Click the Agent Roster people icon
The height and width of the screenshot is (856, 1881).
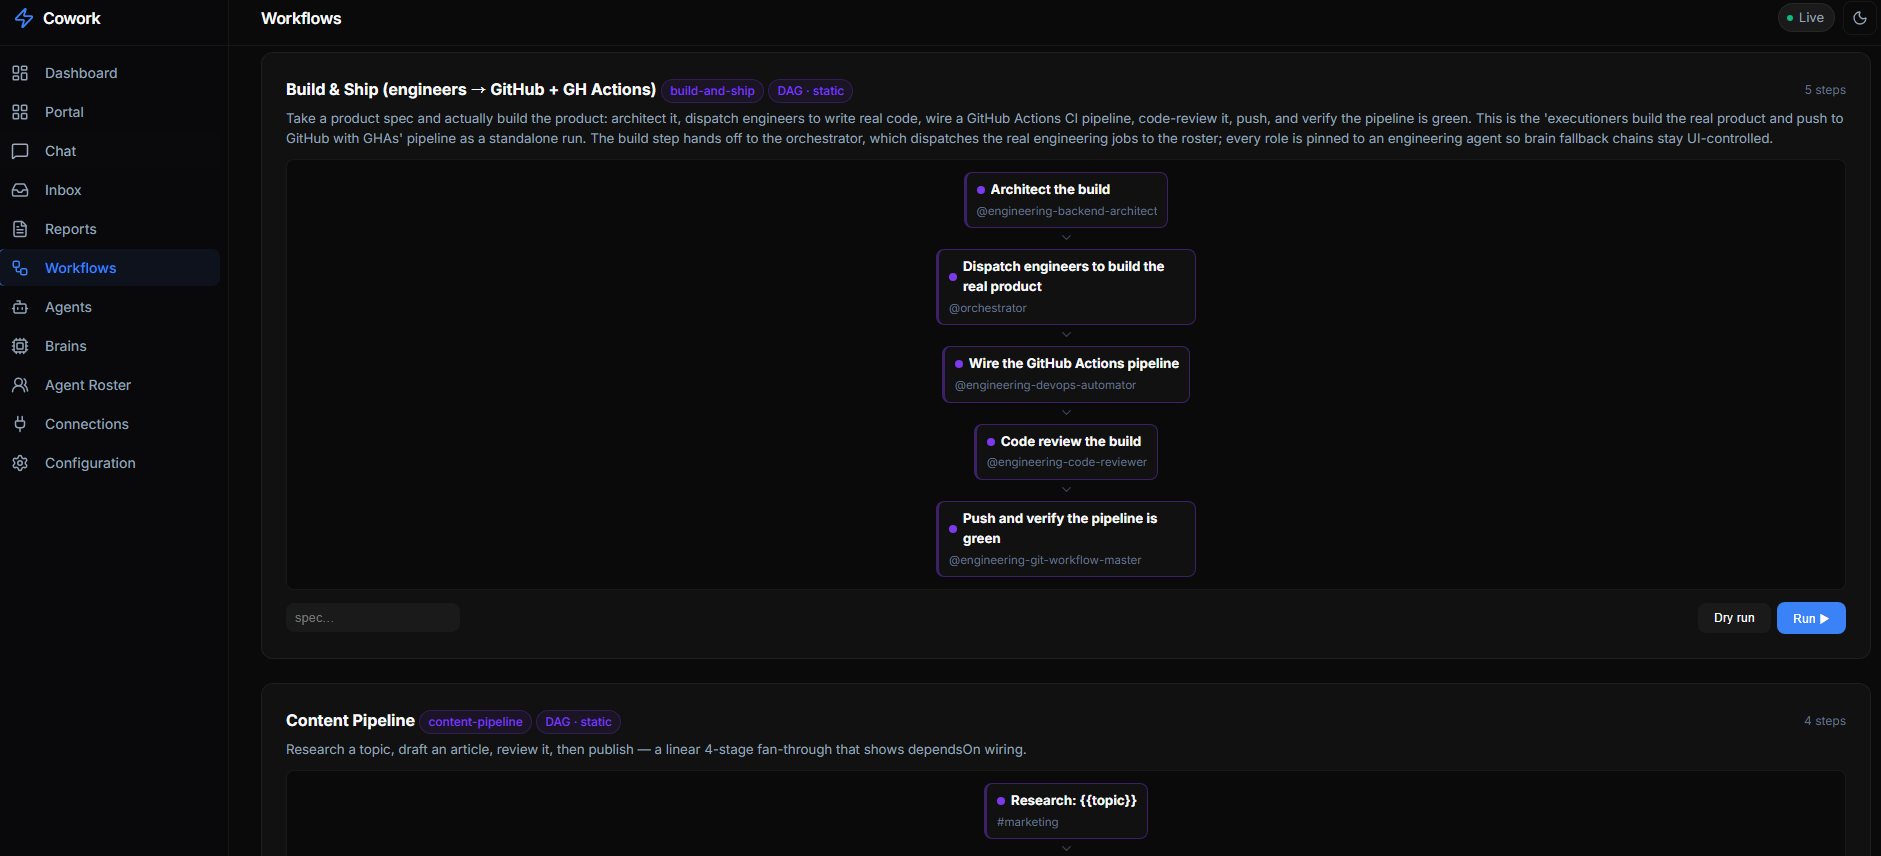click(20, 385)
